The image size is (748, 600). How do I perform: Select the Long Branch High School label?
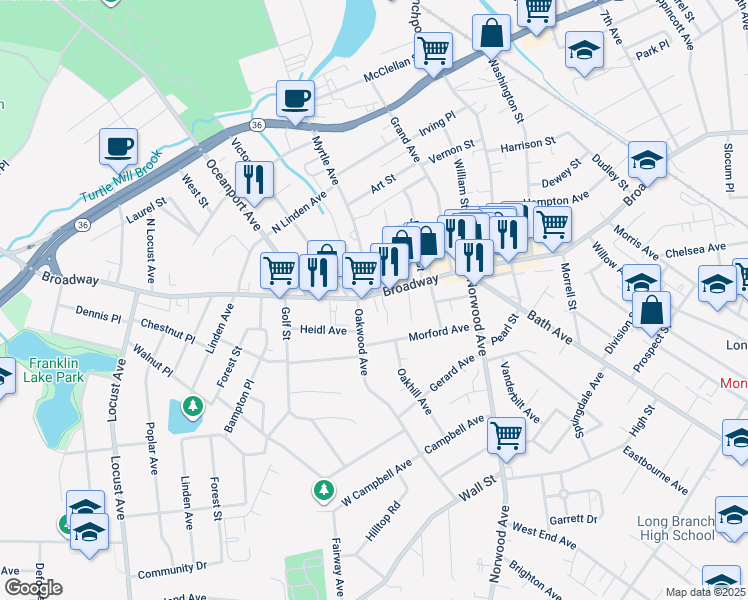(x=676, y=528)
